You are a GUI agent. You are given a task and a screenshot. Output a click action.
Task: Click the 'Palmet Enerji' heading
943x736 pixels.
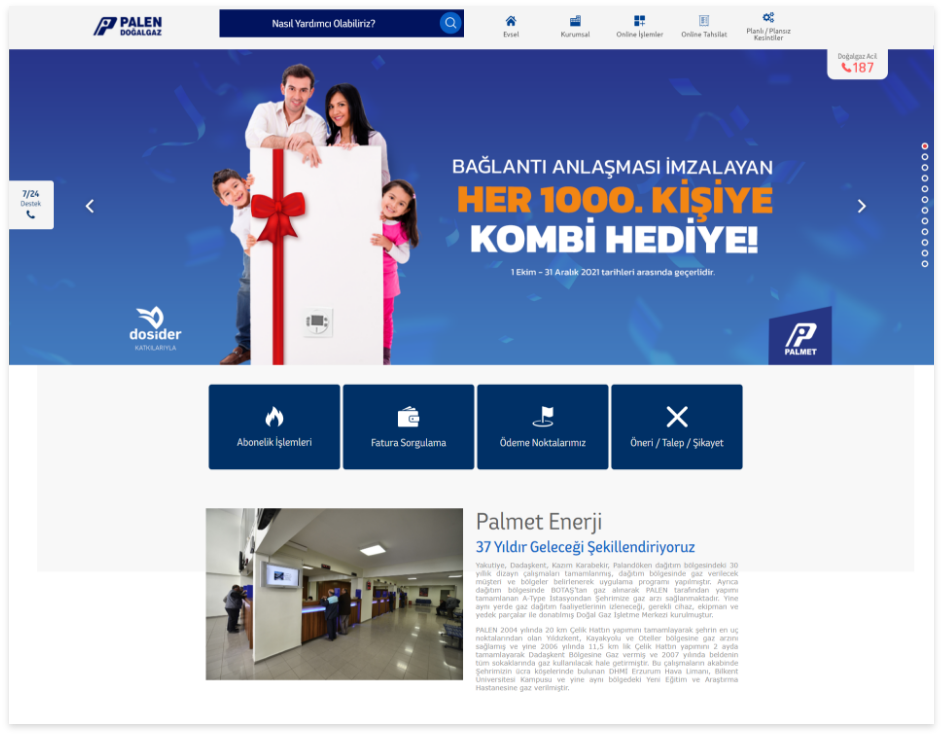pos(539,522)
